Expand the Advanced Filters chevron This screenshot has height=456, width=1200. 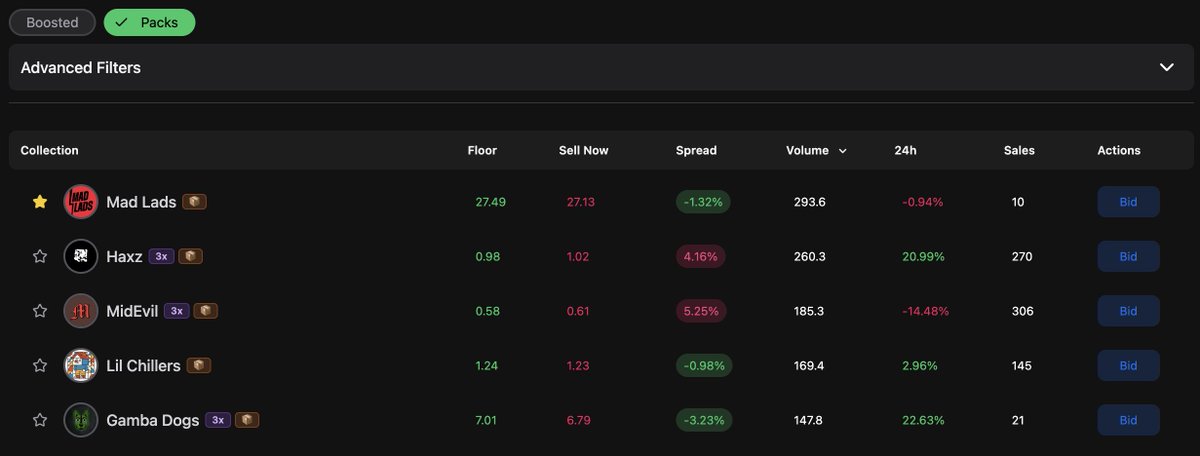[1166, 67]
